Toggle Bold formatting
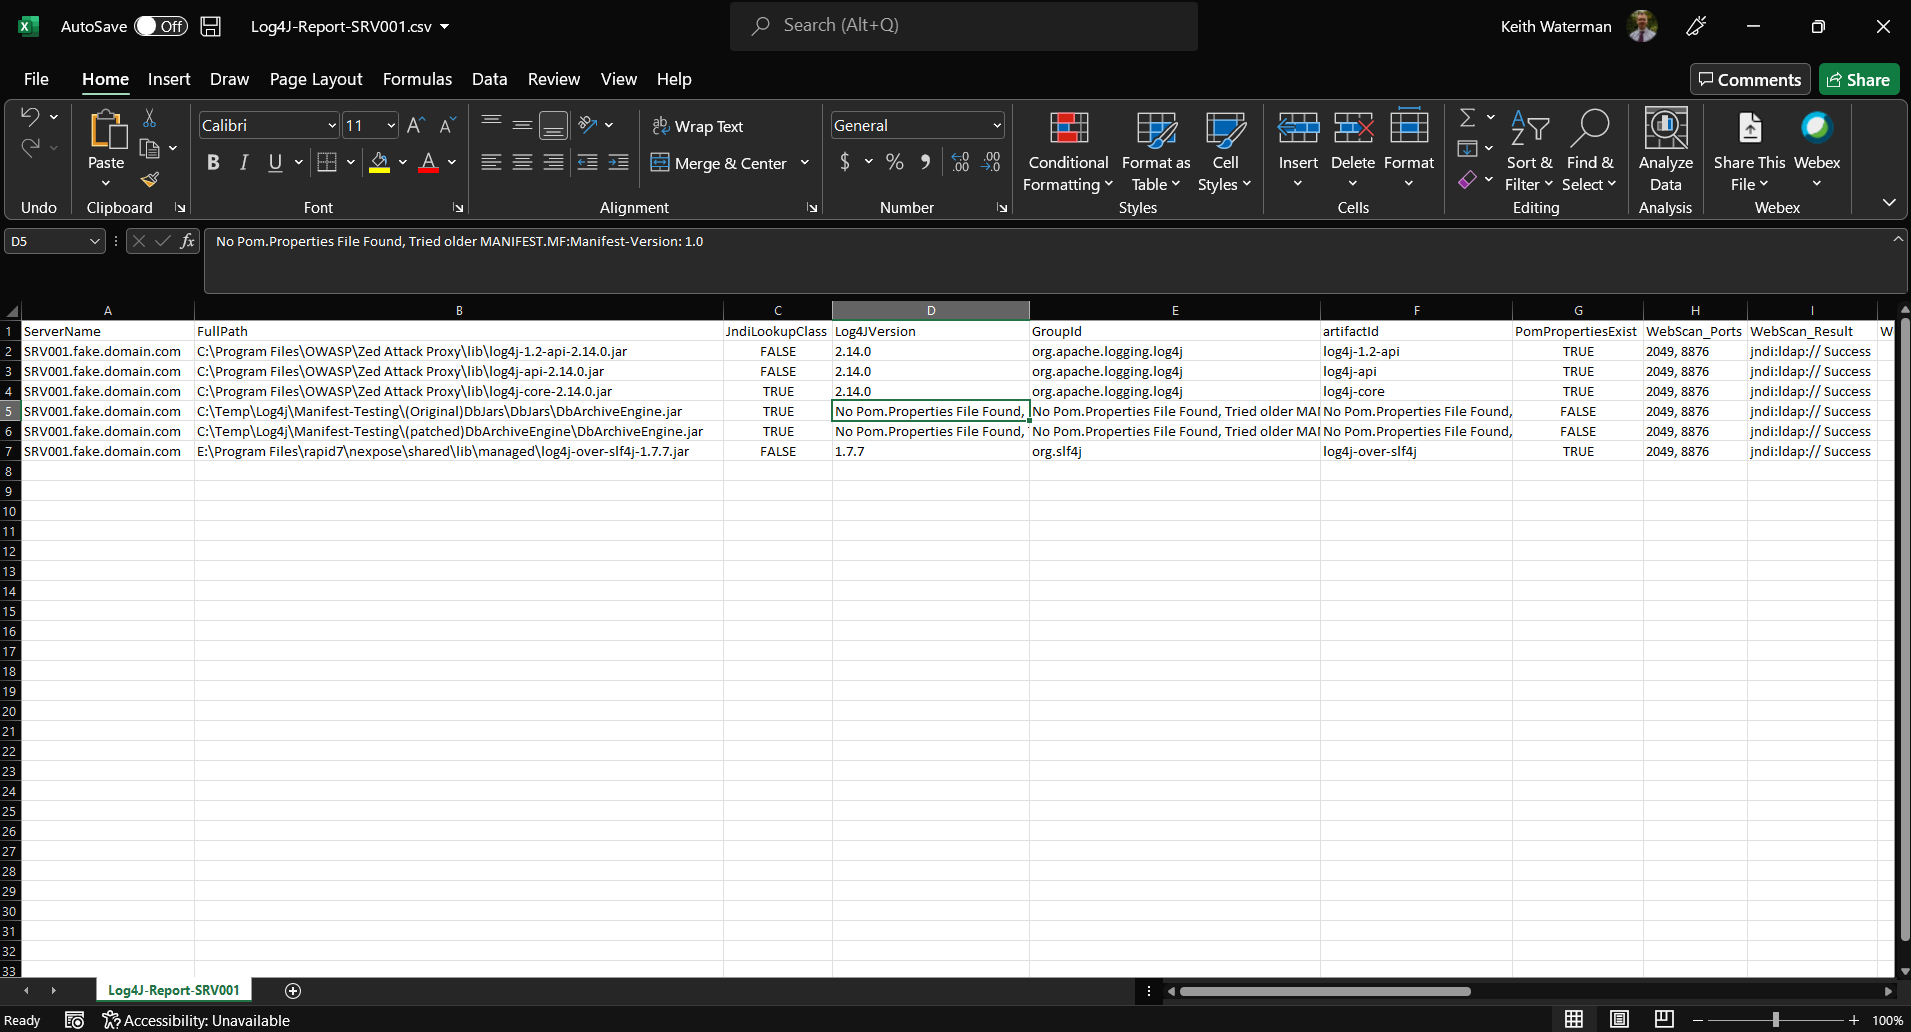This screenshot has width=1911, height=1032. coord(213,162)
